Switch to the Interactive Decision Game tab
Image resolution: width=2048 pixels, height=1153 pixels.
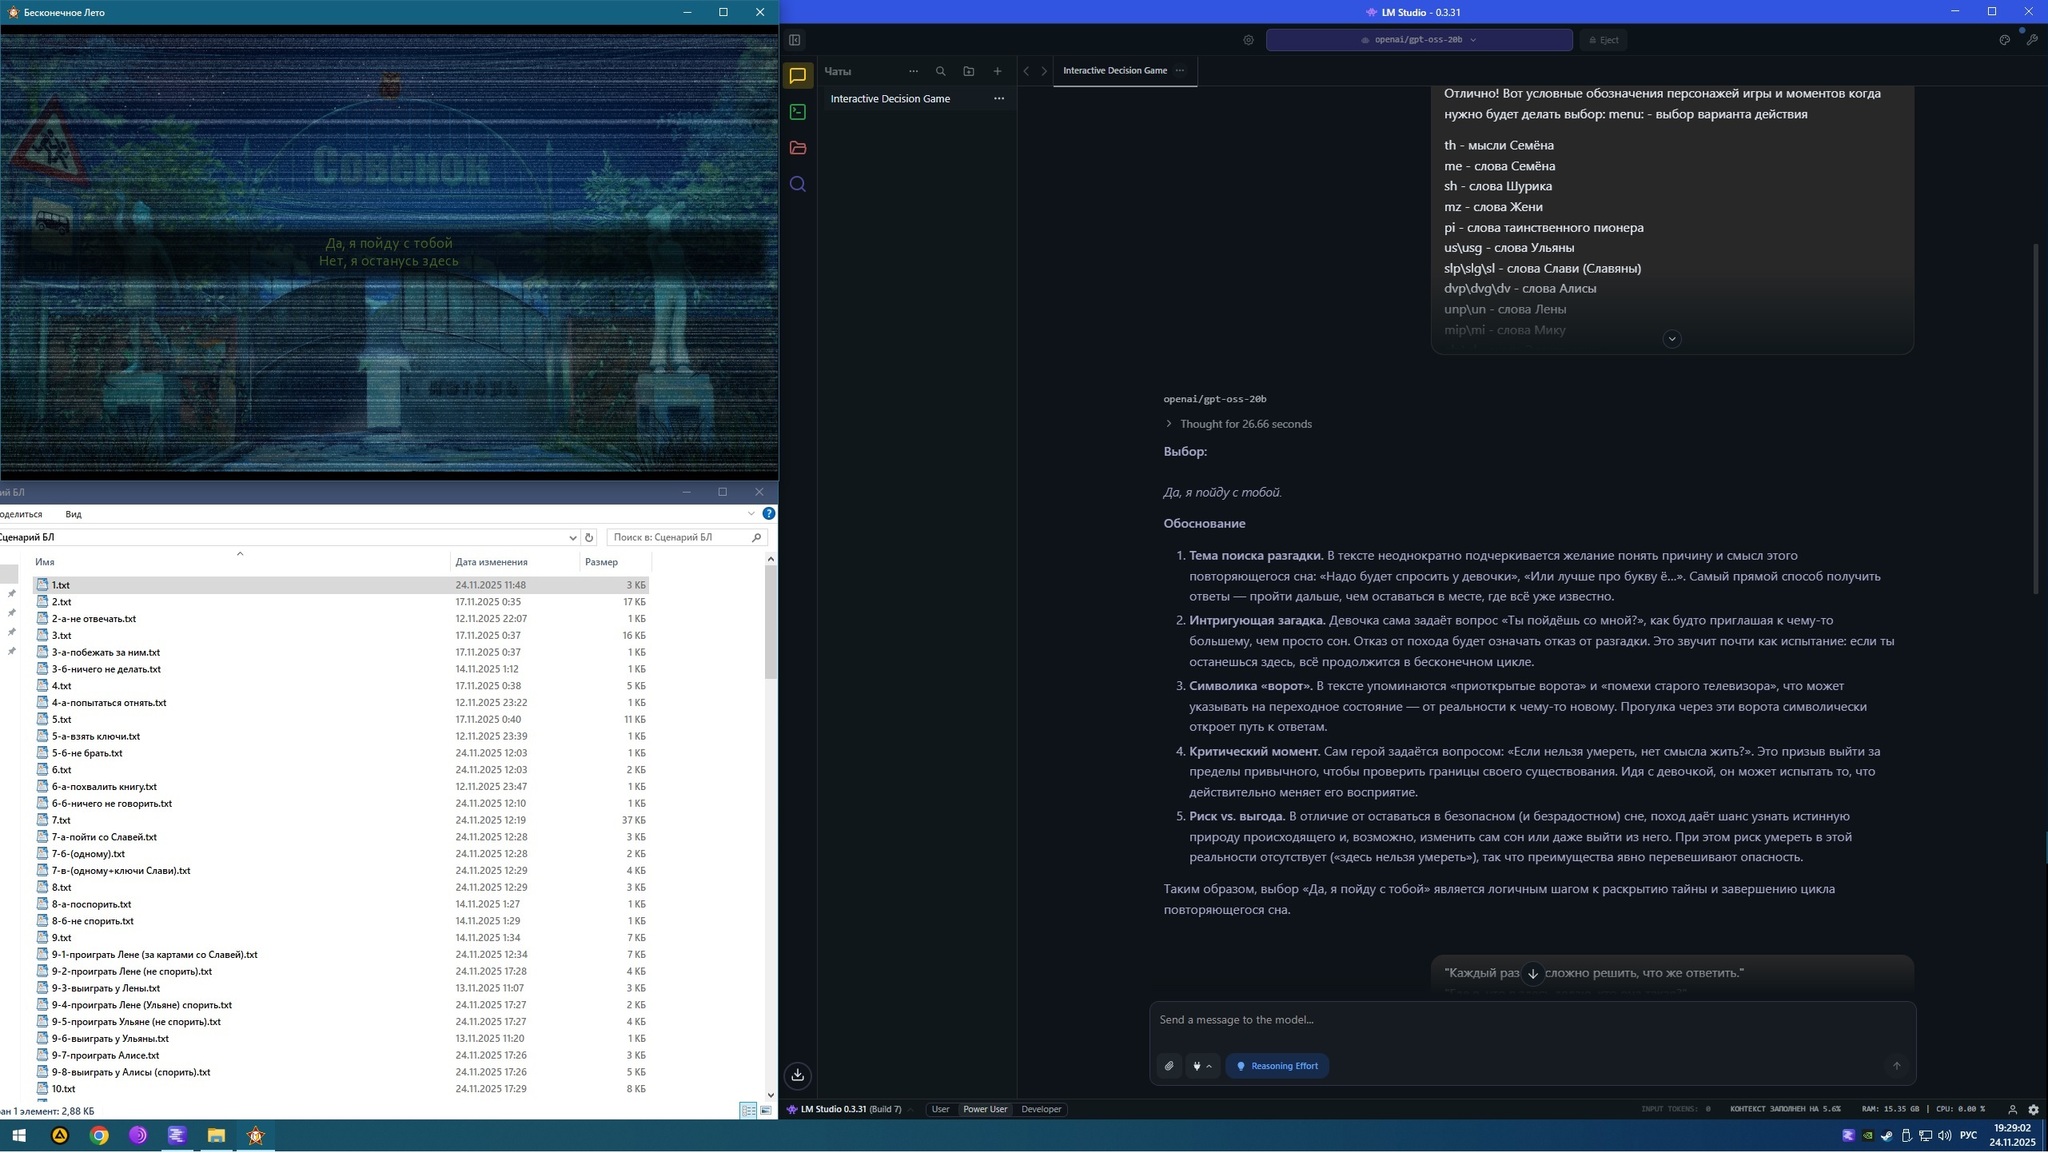1114,71
